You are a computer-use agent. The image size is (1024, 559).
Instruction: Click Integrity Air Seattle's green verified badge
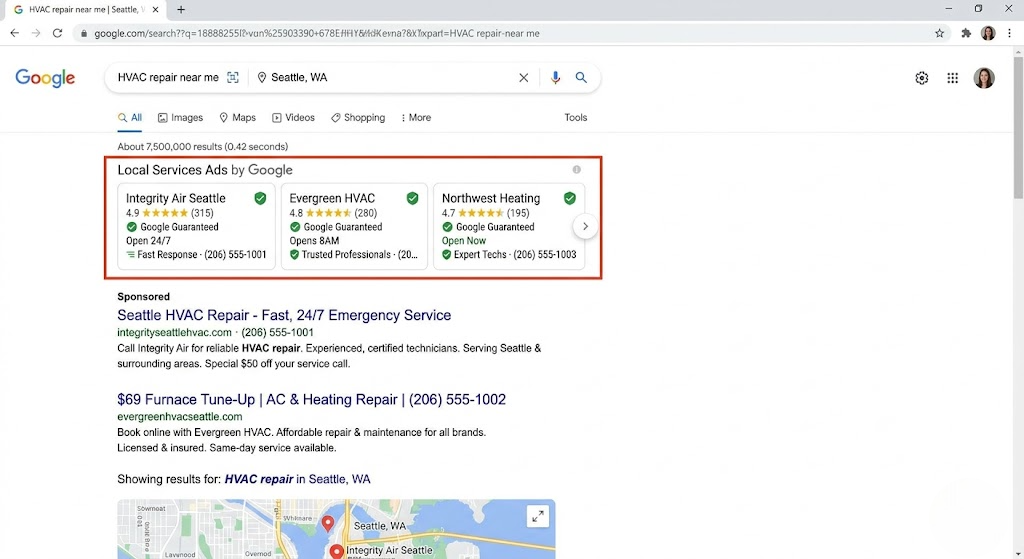coord(261,199)
